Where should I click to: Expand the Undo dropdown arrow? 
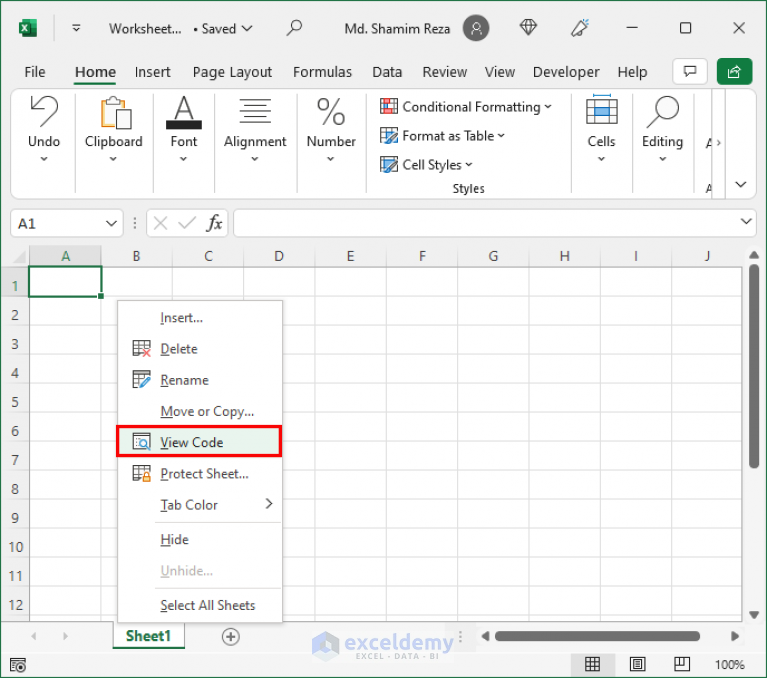point(44,159)
